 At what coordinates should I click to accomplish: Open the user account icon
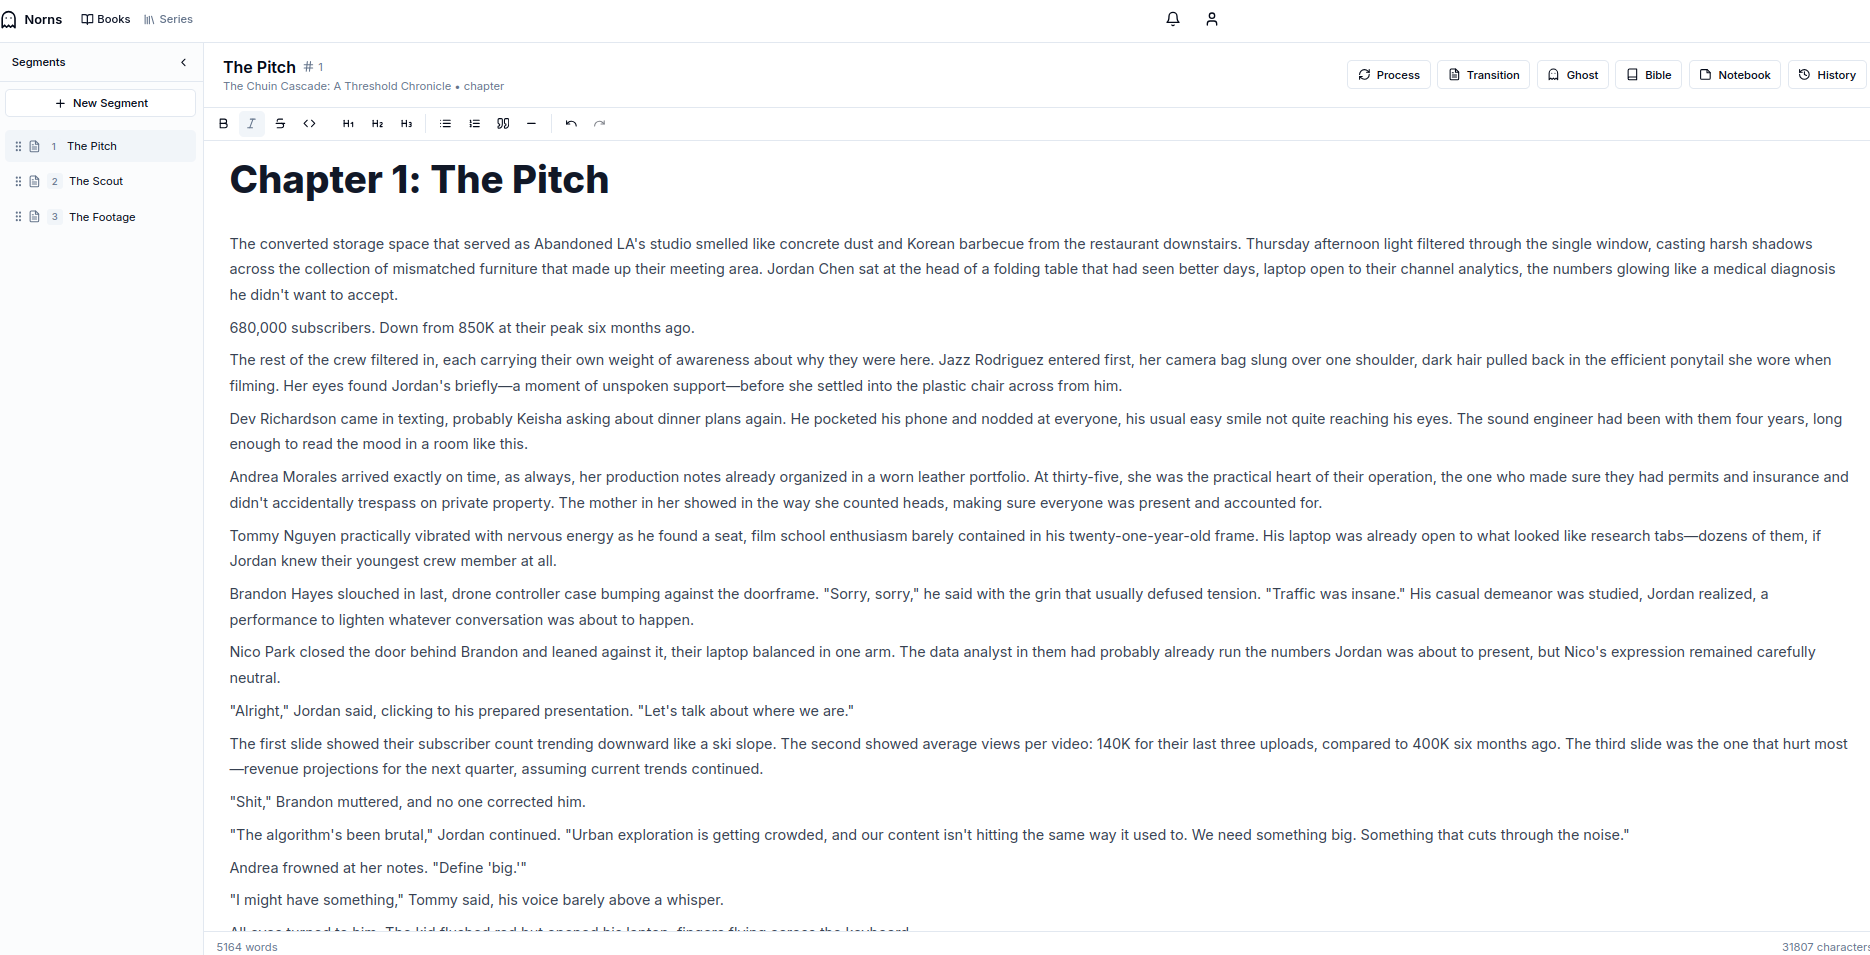(x=1212, y=19)
